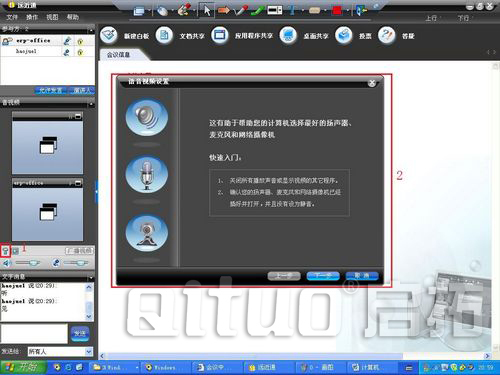
Task: Click chat scrollbar down arrow
Action: [89, 317]
